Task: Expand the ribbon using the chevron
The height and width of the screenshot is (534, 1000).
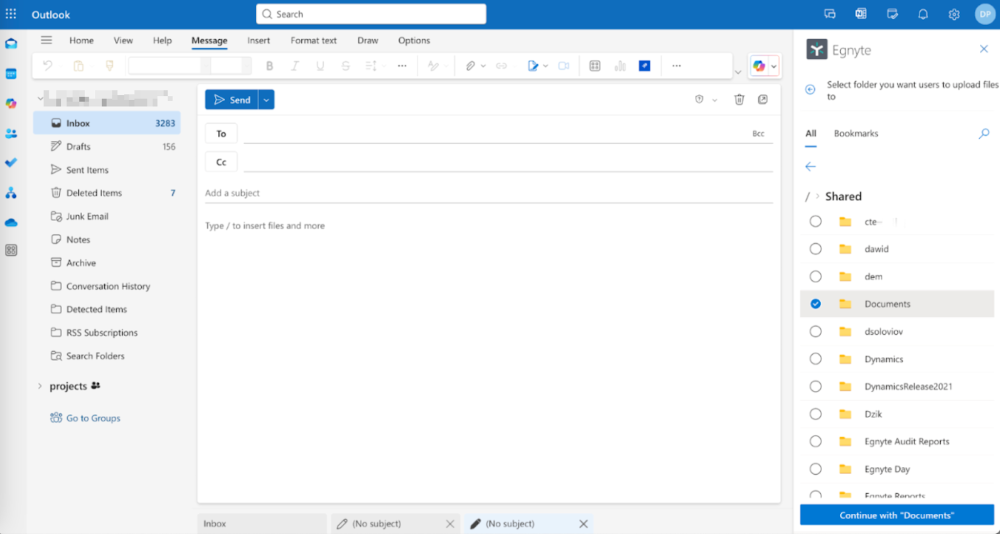Action: (x=738, y=72)
